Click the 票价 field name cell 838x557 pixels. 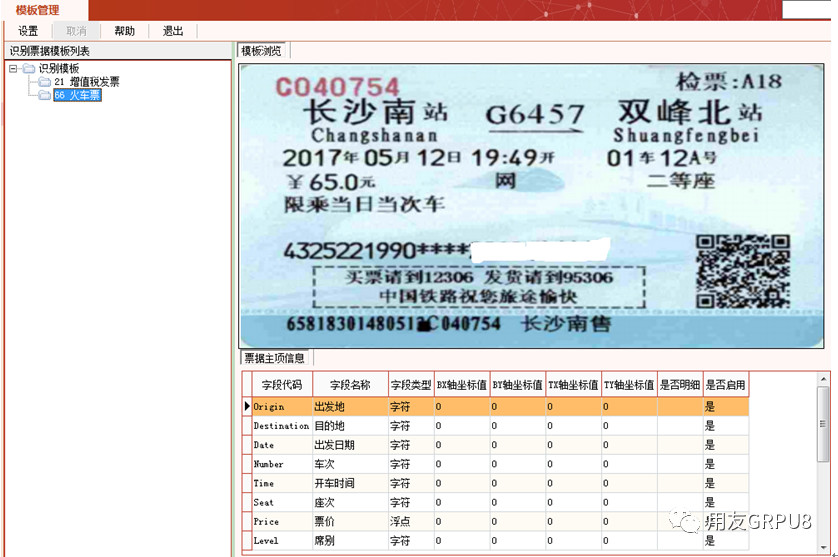(350, 522)
